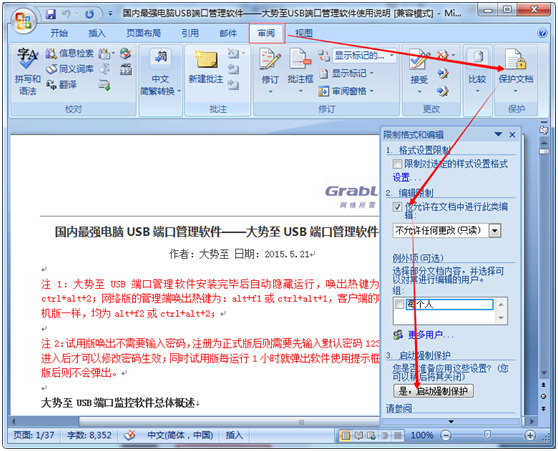Switch to Draft view icon
Viewport: 558px width, 451px height.
point(398,435)
